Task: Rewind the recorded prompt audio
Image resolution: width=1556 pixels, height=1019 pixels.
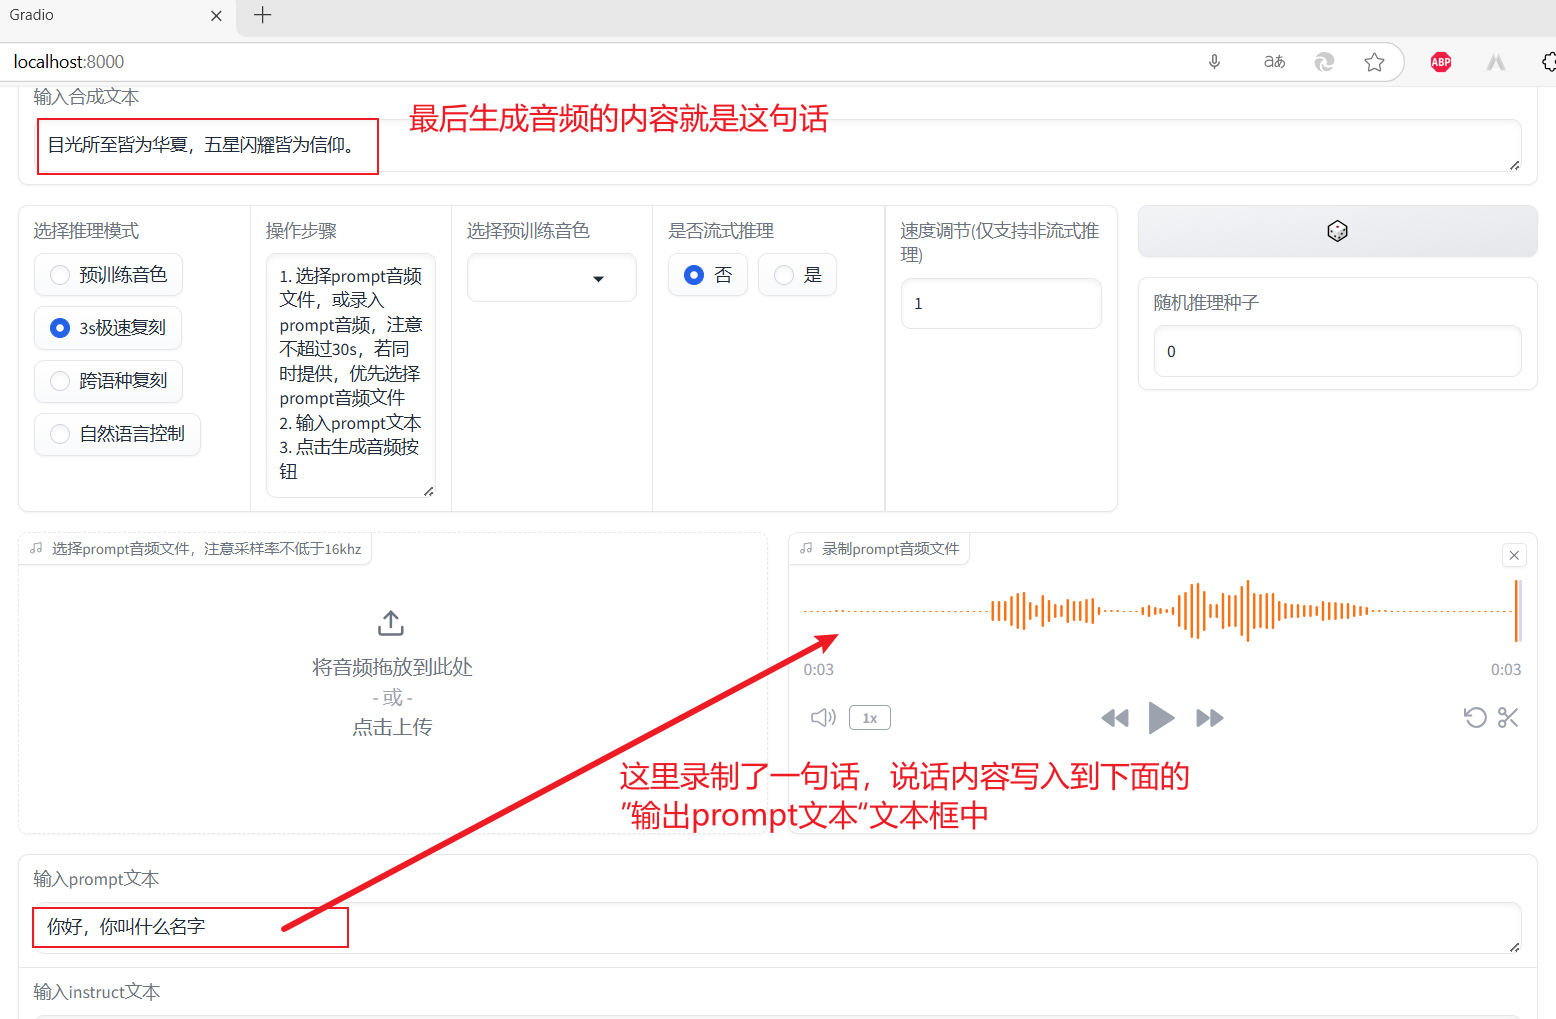Action: pyautogui.click(x=1115, y=718)
